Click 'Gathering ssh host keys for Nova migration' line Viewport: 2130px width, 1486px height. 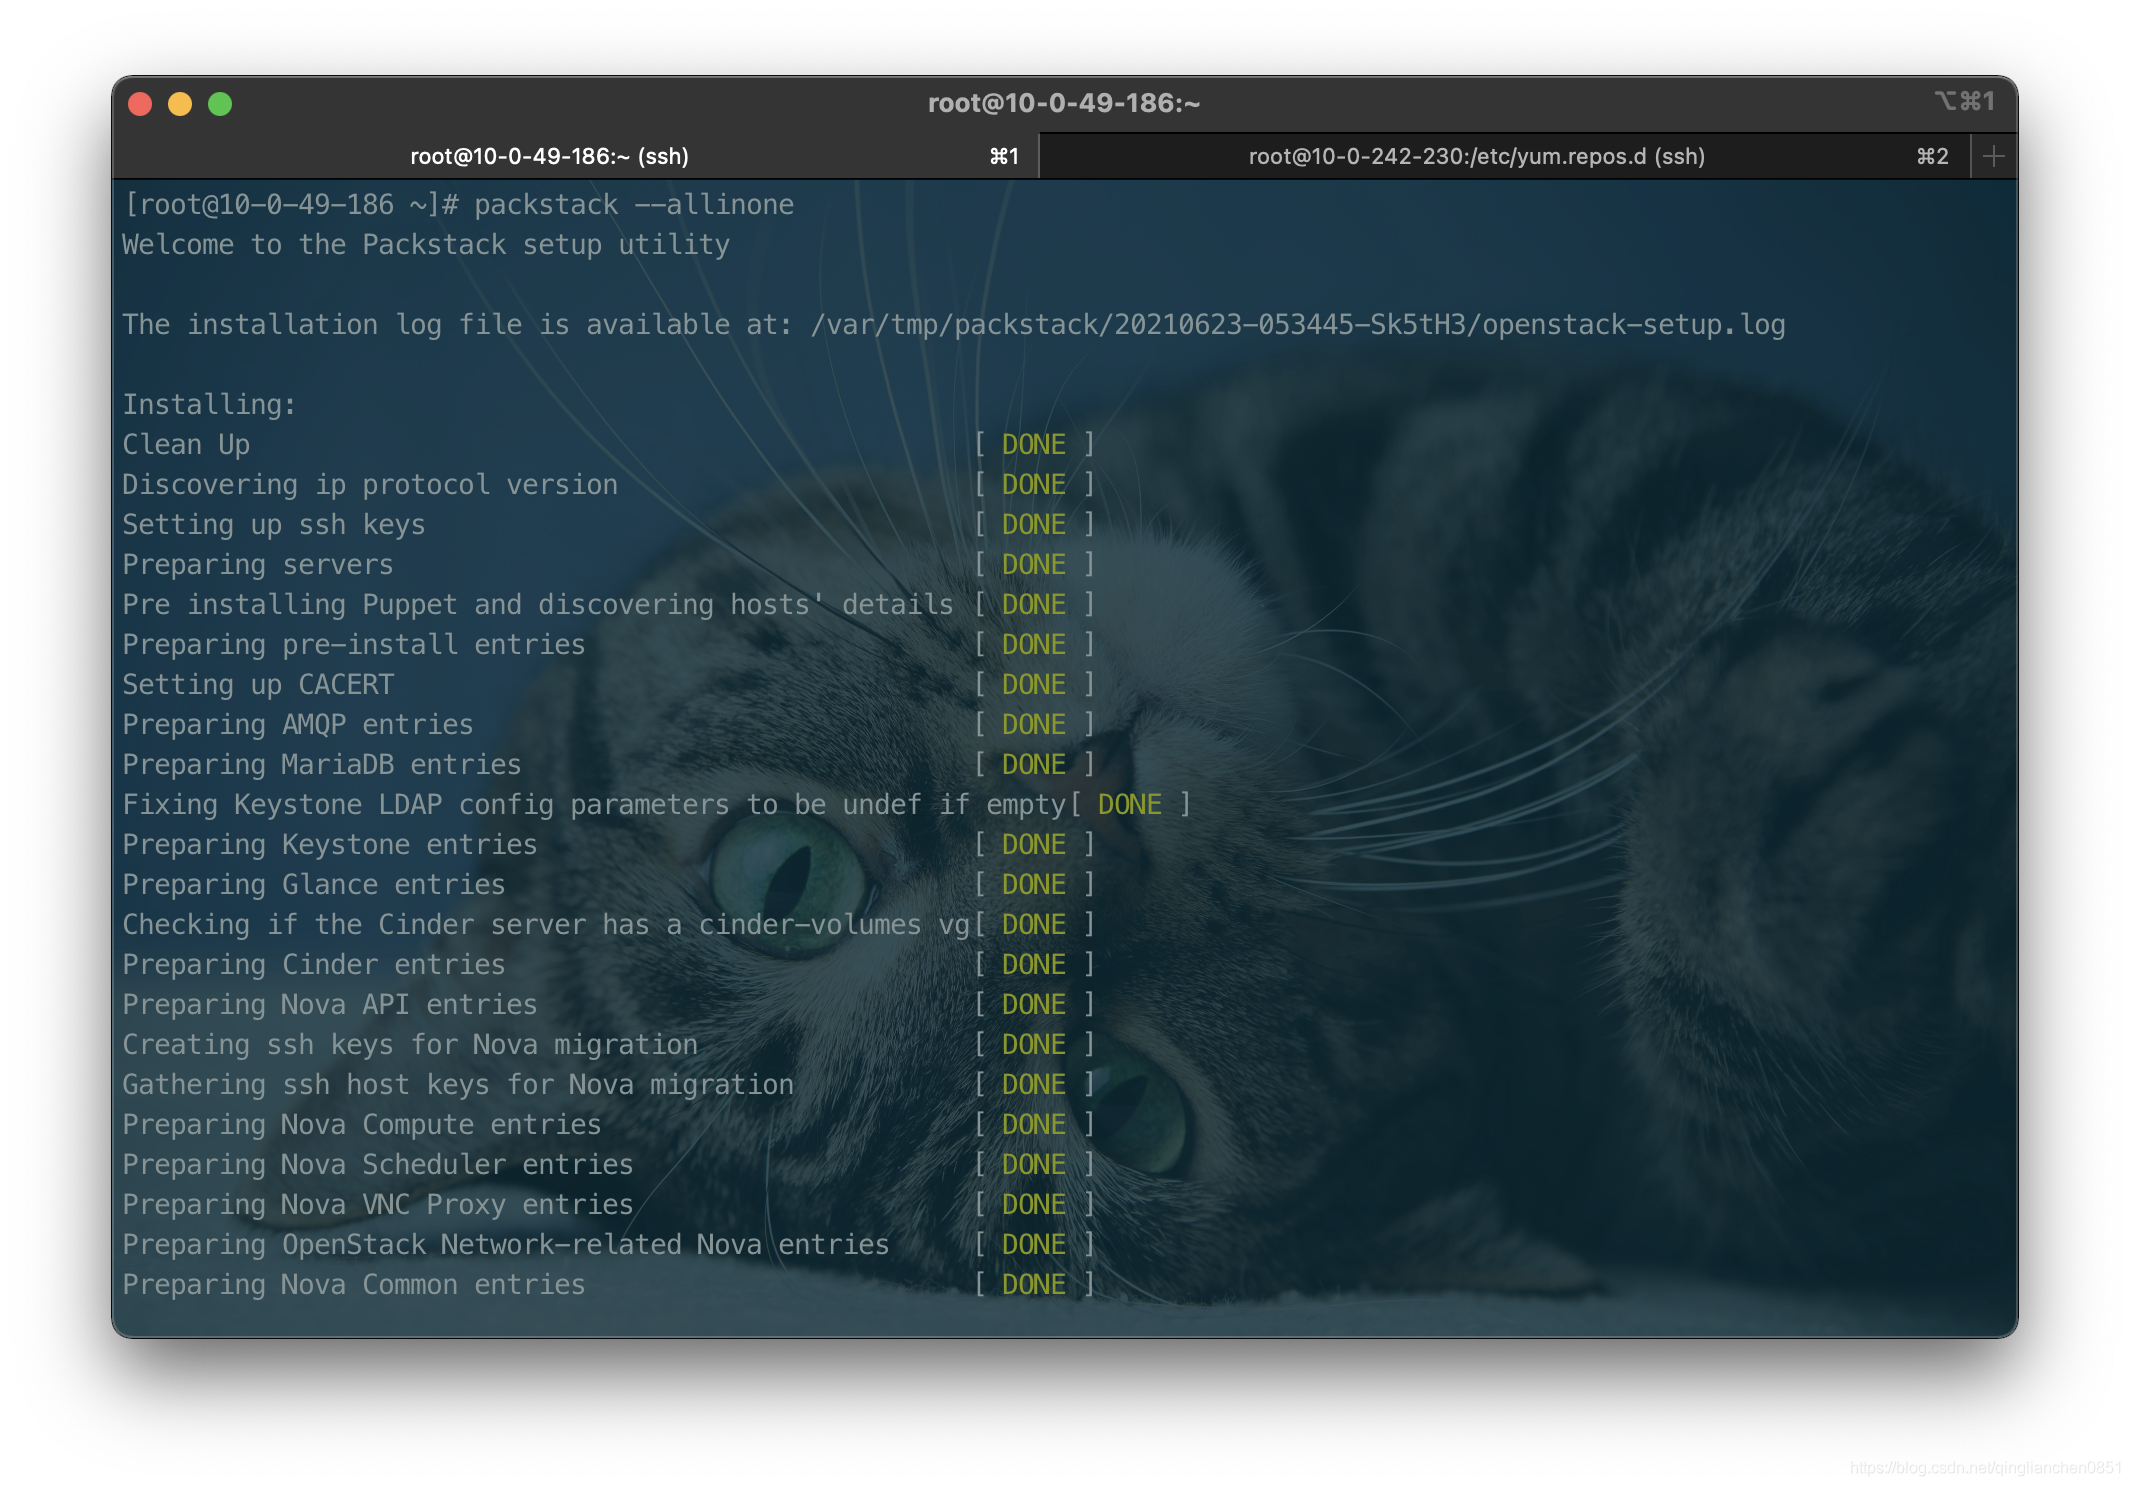pos(458,1085)
